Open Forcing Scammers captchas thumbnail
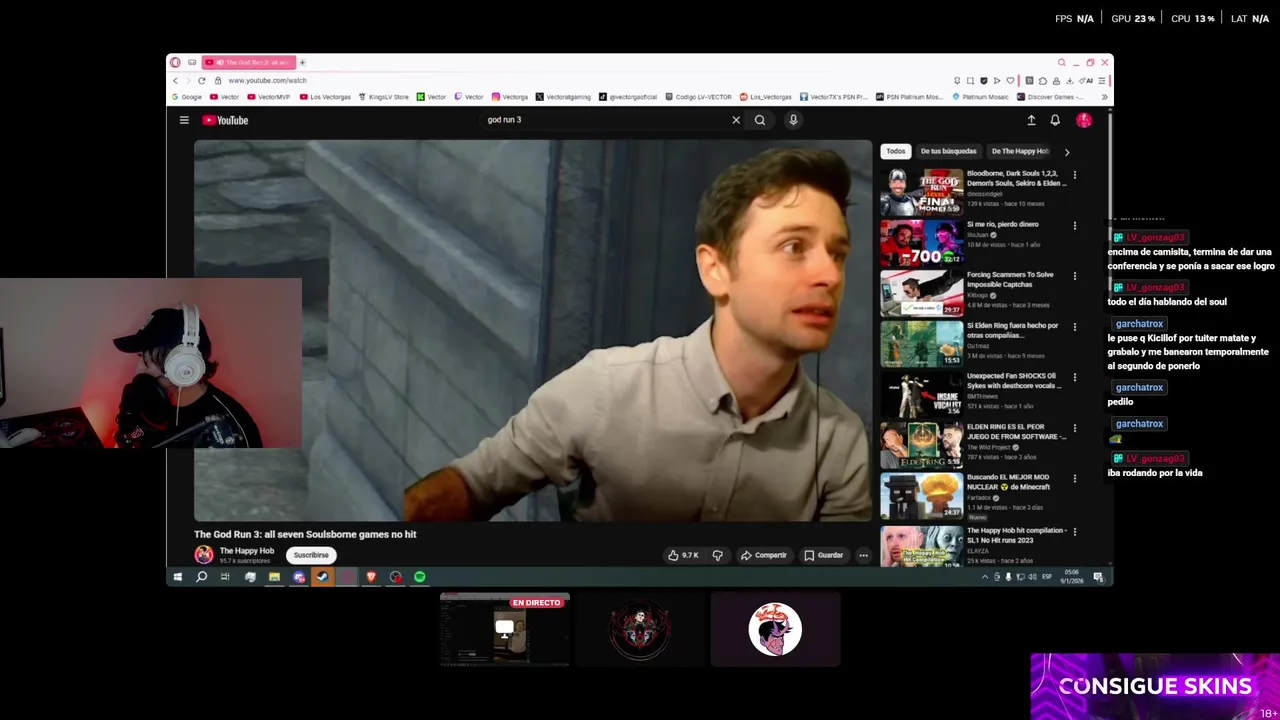The image size is (1280, 720). pos(921,293)
